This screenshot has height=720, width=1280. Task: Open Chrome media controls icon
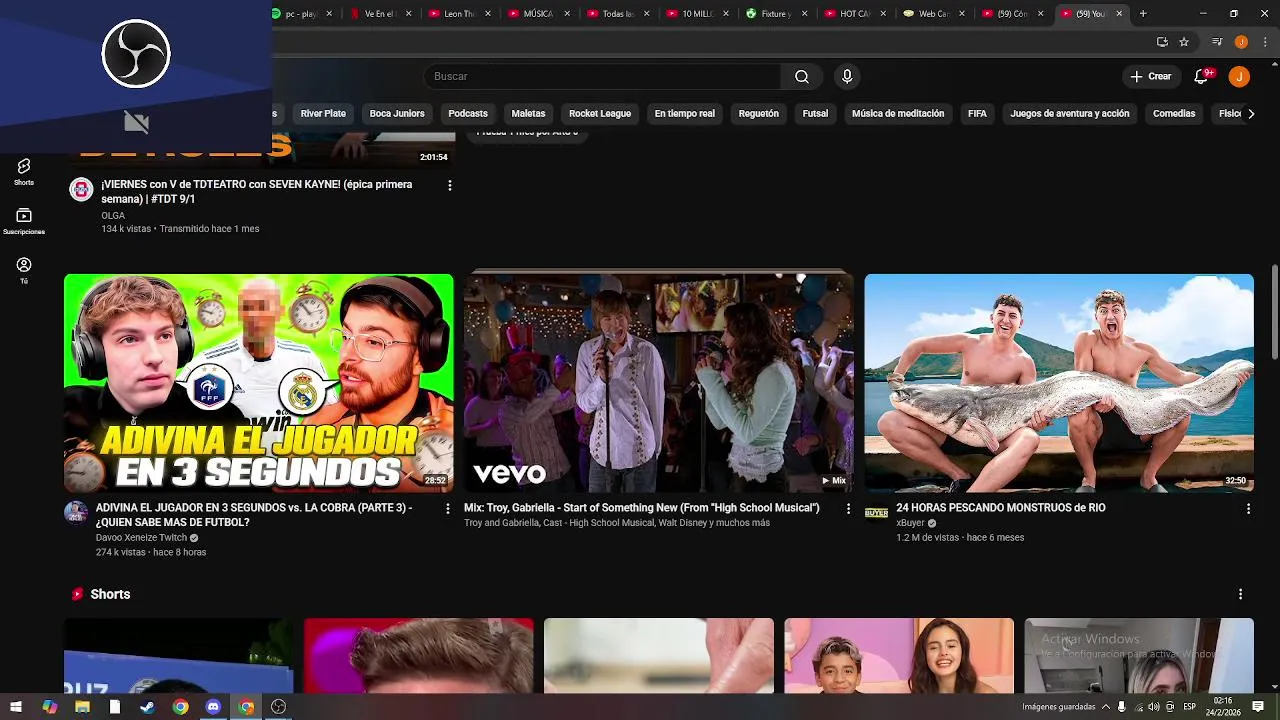tap(1217, 42)
